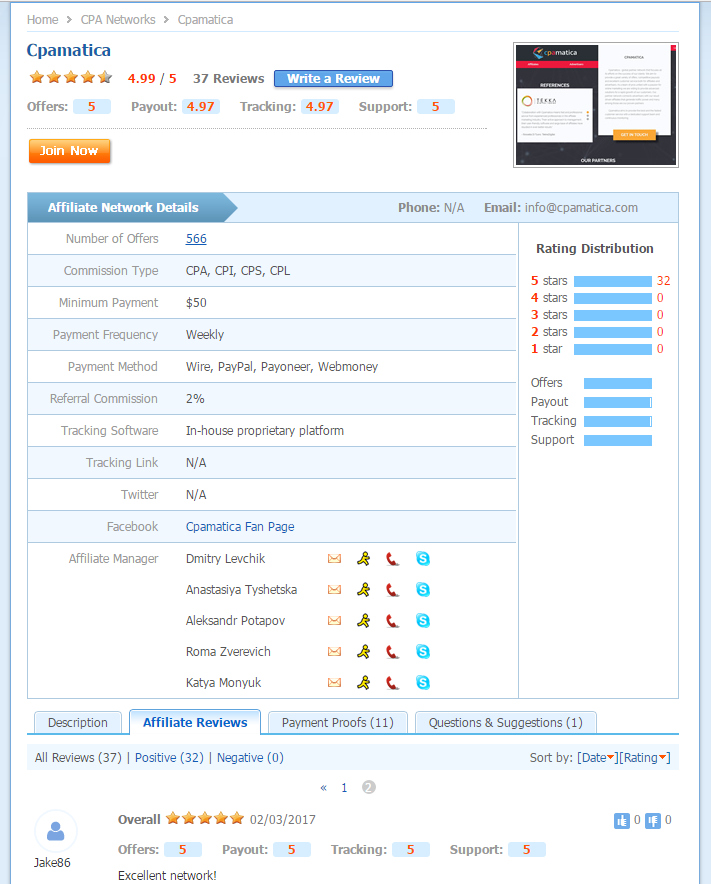
Task: Open Skype icon for Dmitry Levchik
Action: tap(423, 559)
